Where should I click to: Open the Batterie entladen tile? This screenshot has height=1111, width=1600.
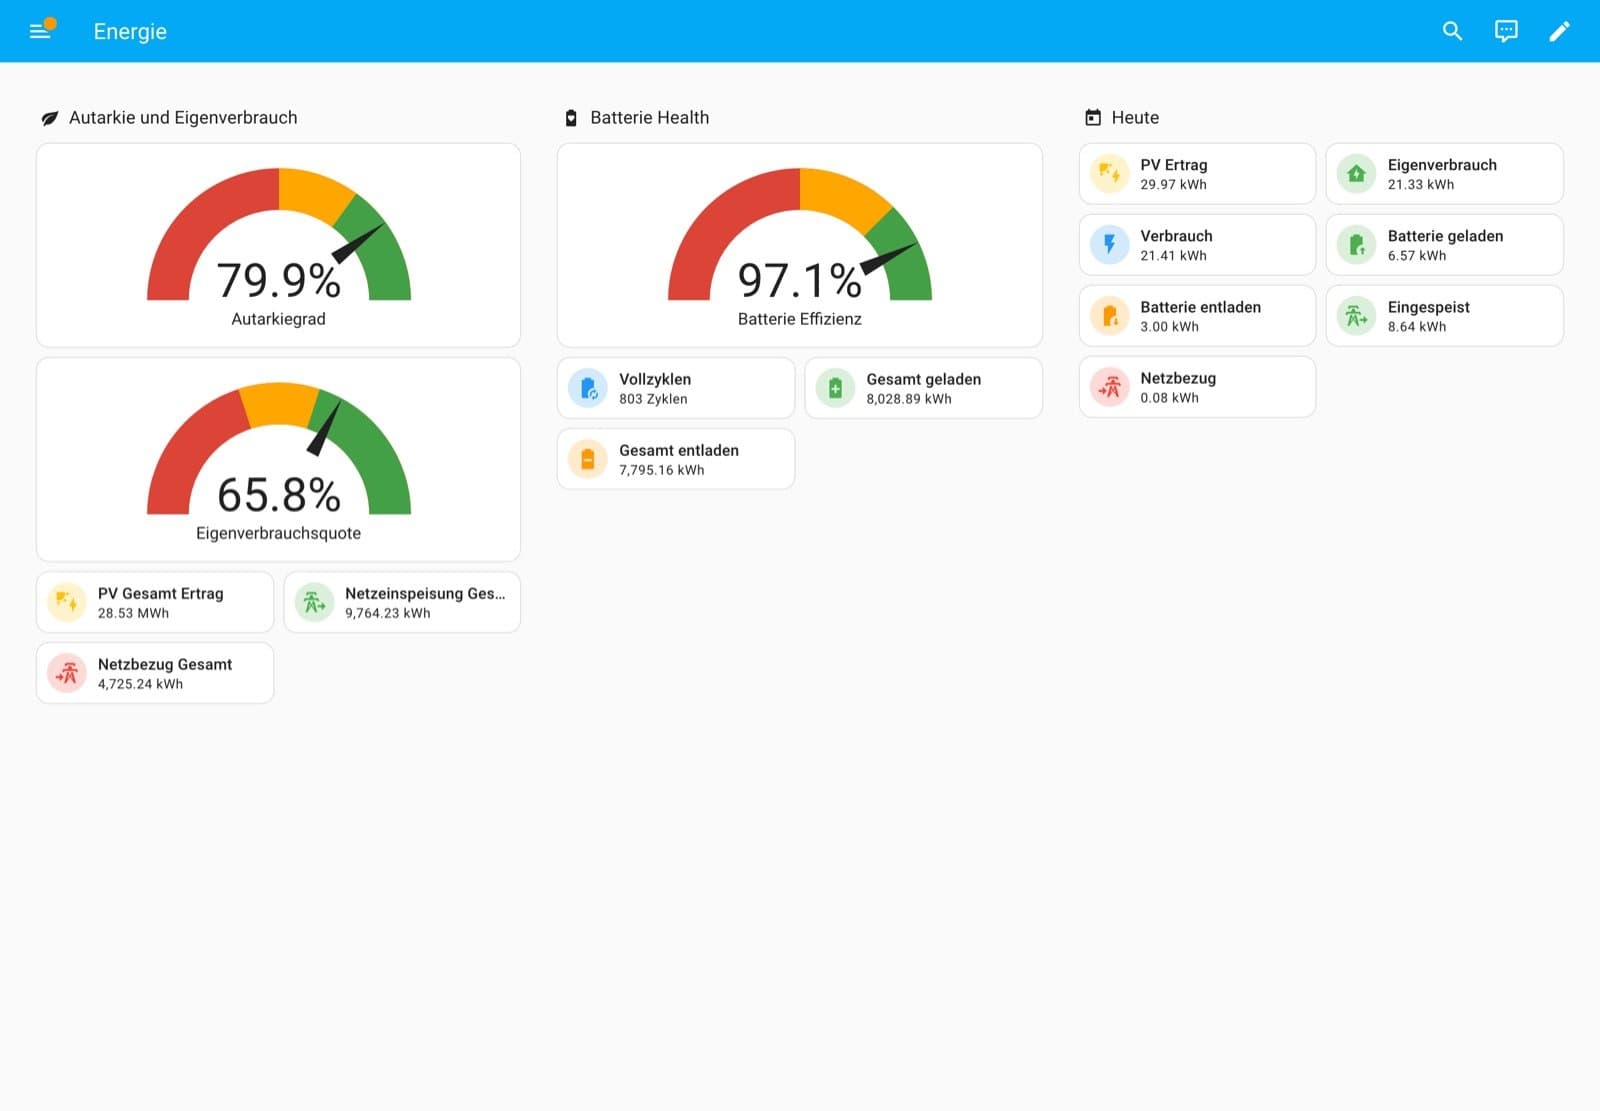pyautogui.click(x=1197, y=316)
